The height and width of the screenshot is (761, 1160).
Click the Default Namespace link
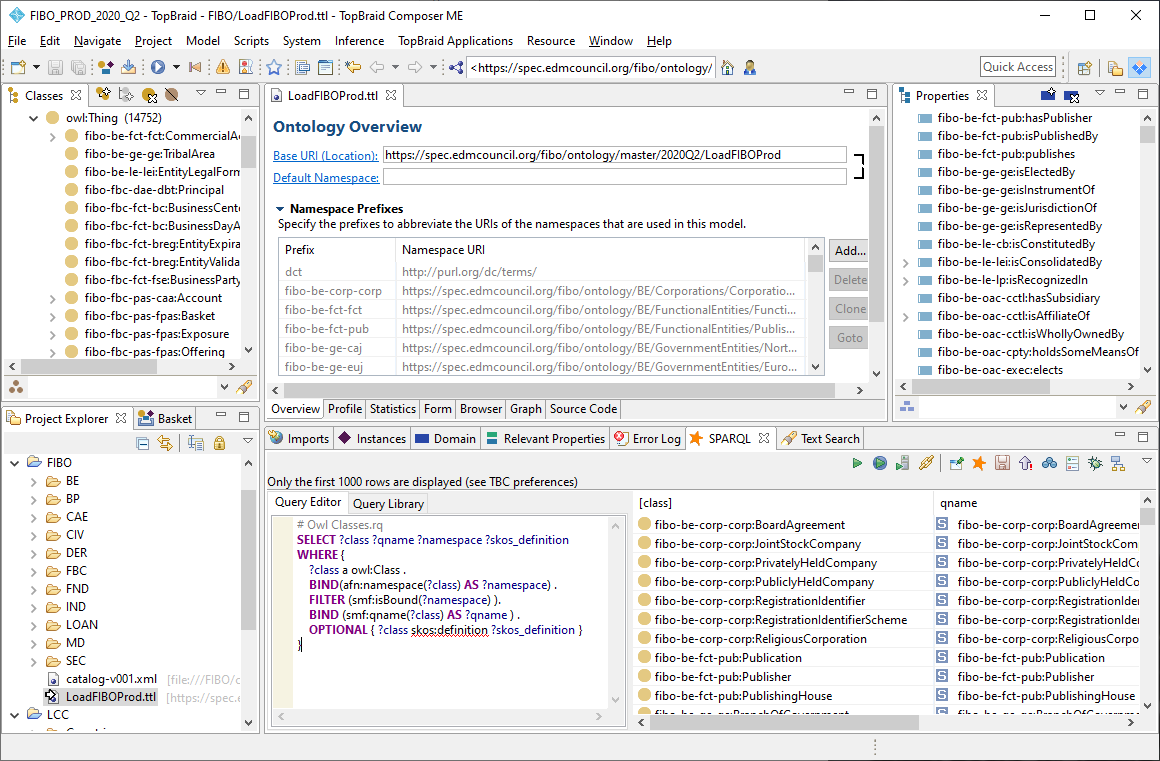[x=326, y=177]
